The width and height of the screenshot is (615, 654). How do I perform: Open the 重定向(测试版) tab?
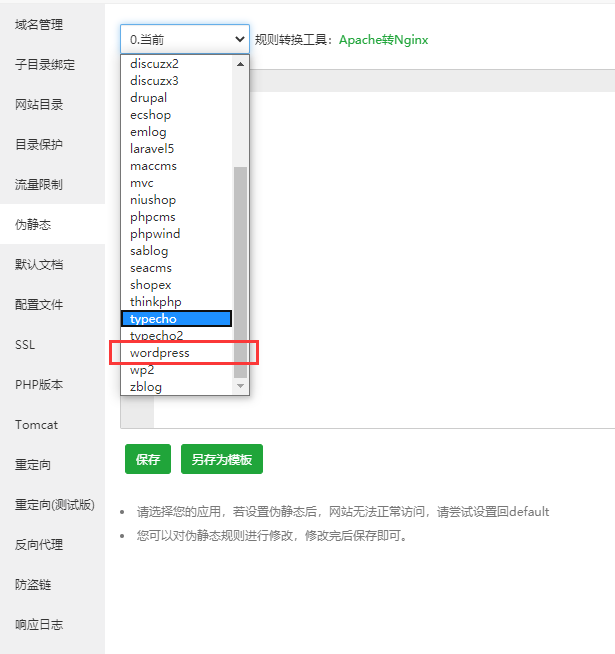pyautogui.click(x=53, y=505)
